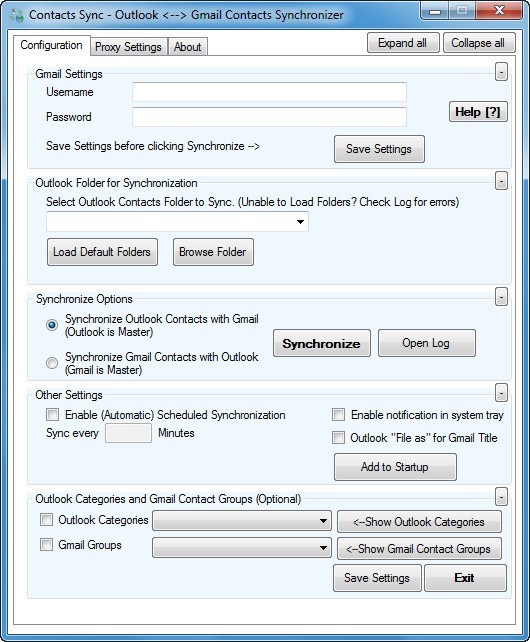The image size is (530, 642).
Task: Enable notification in system tray checkbox
Action: pyautogui.click(x=338, y=415)
